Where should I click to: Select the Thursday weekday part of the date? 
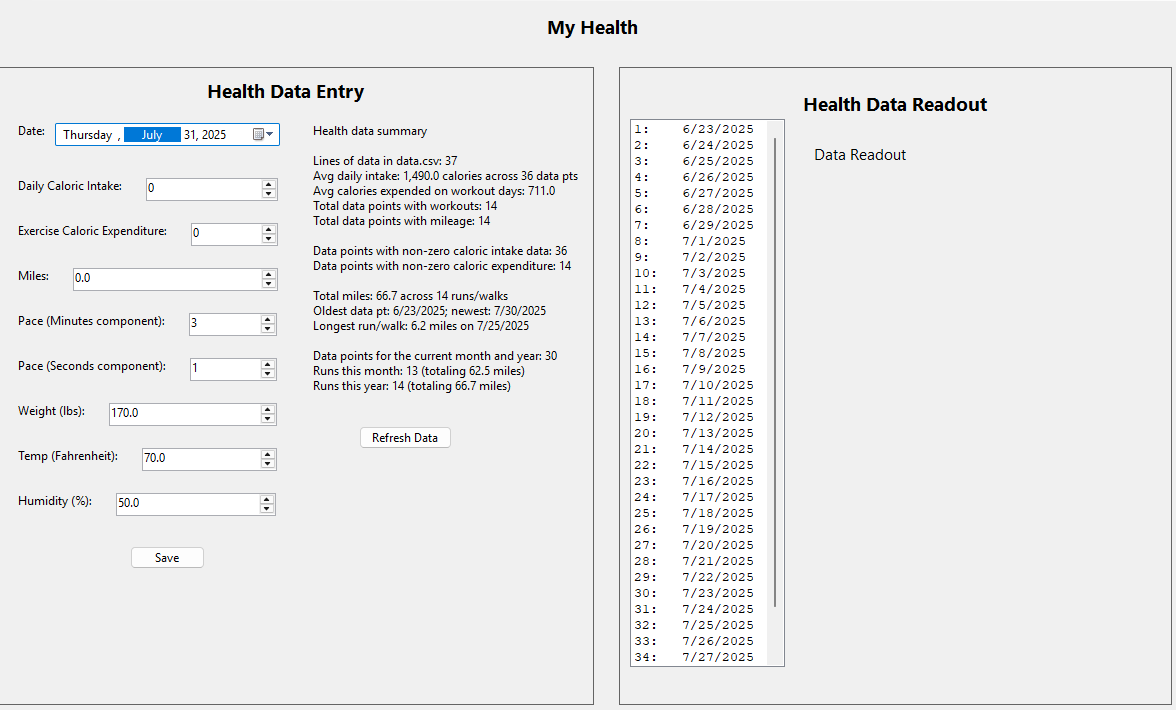88,134
